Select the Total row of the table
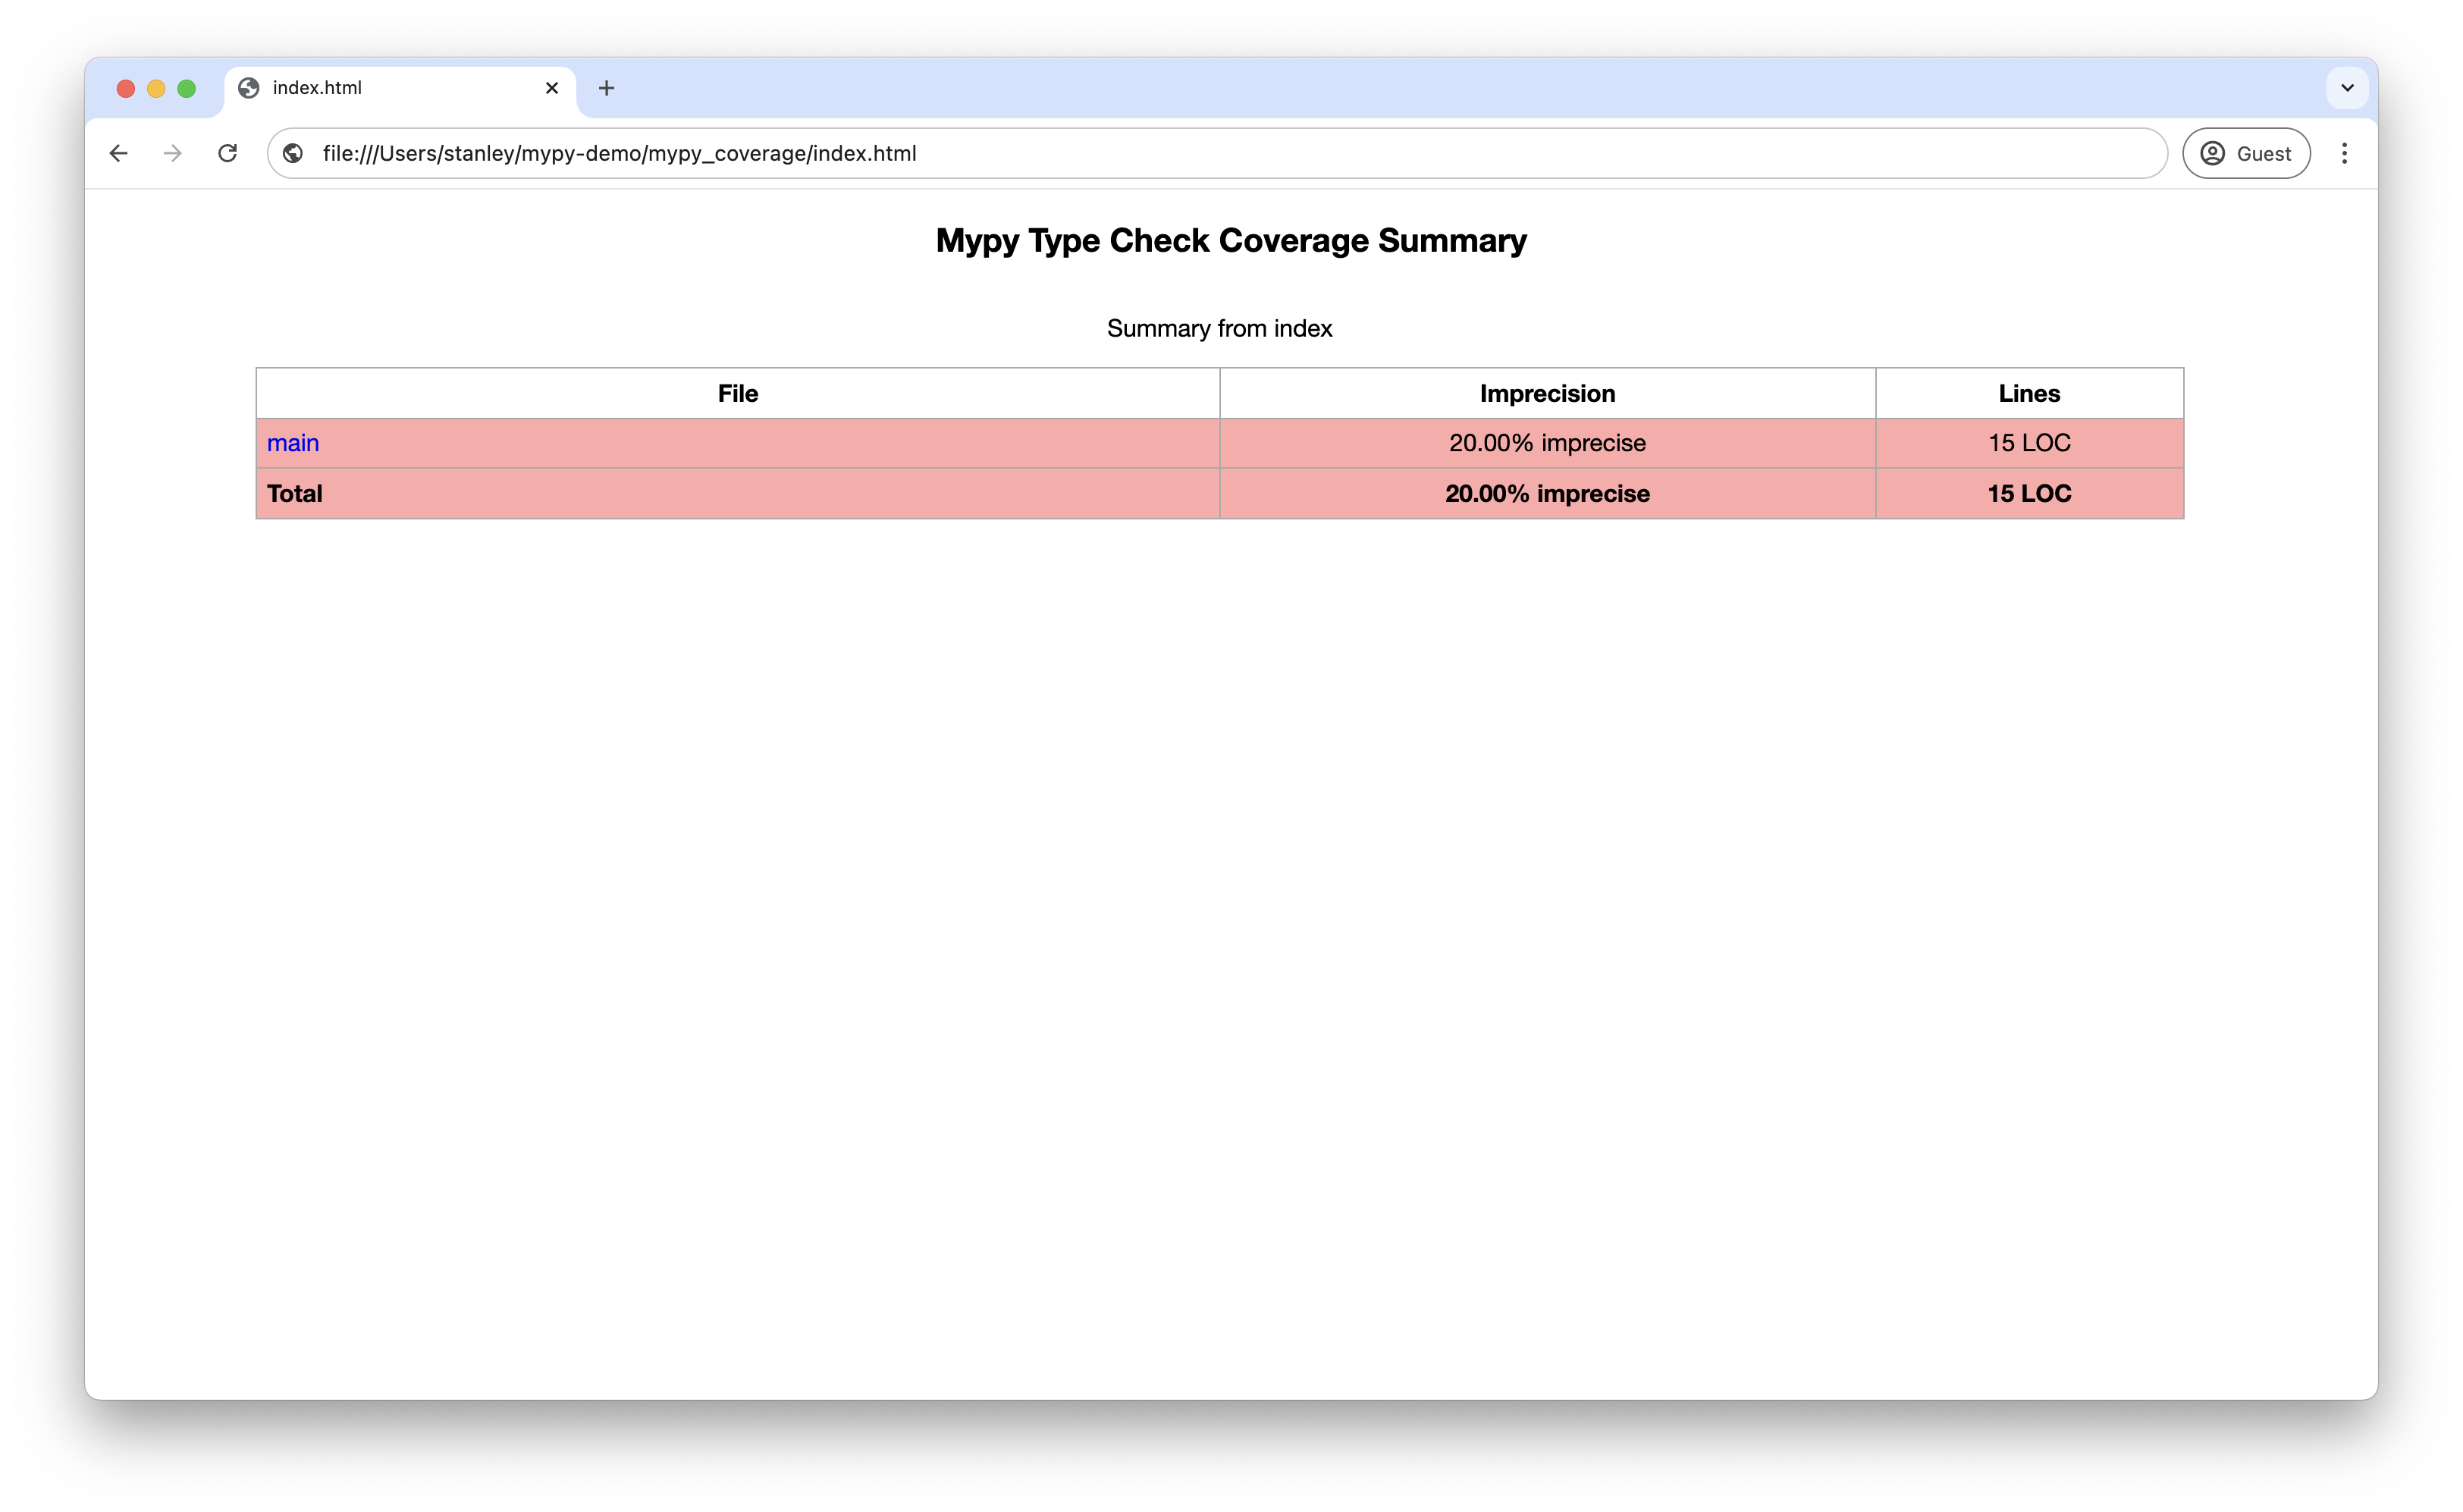 294,493
